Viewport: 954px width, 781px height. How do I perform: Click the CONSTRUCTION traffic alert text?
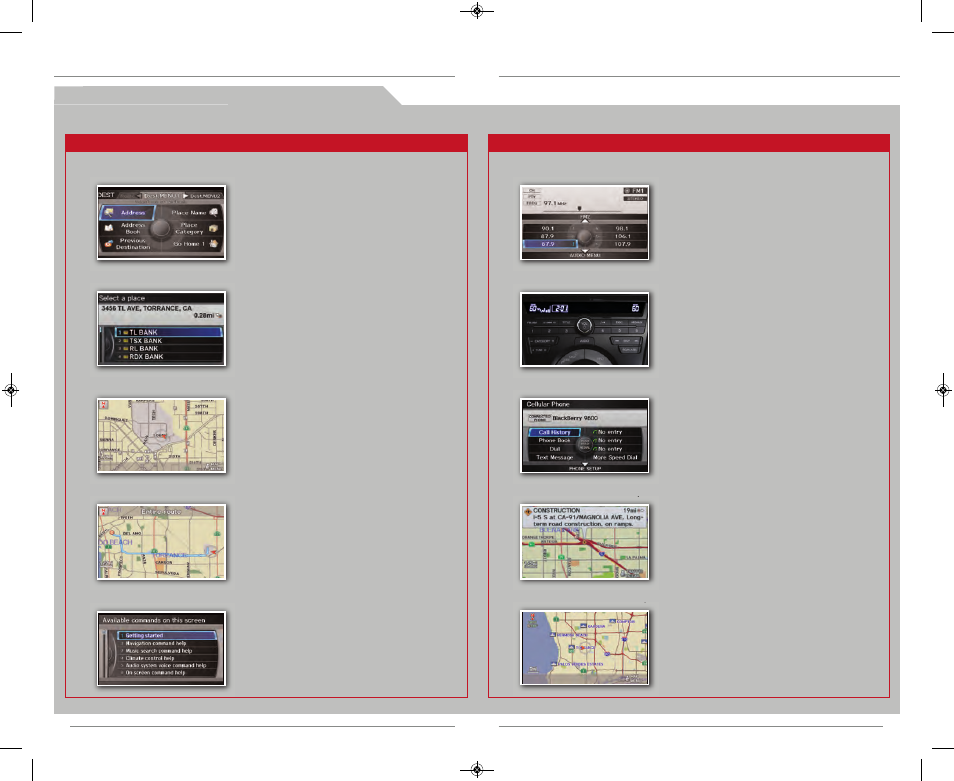click(556, 510)
